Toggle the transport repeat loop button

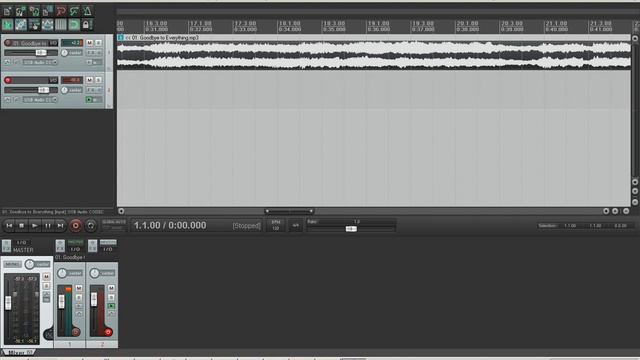[91, 225]
